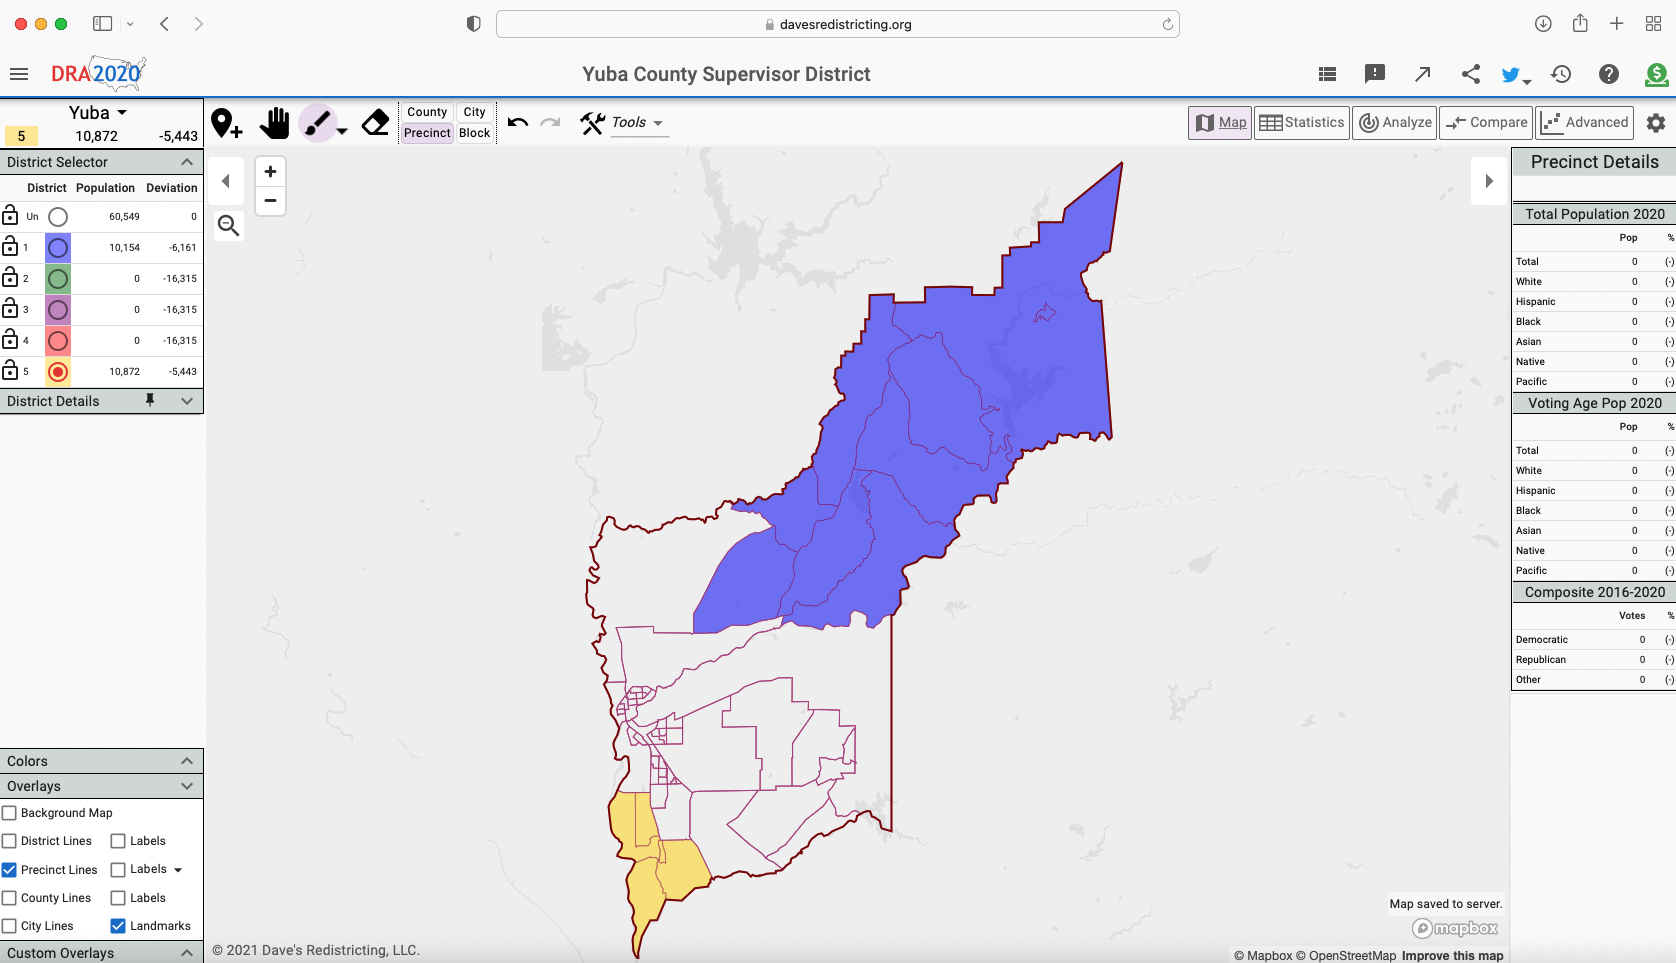Switch to the Compare tab

pos(1486,122)
